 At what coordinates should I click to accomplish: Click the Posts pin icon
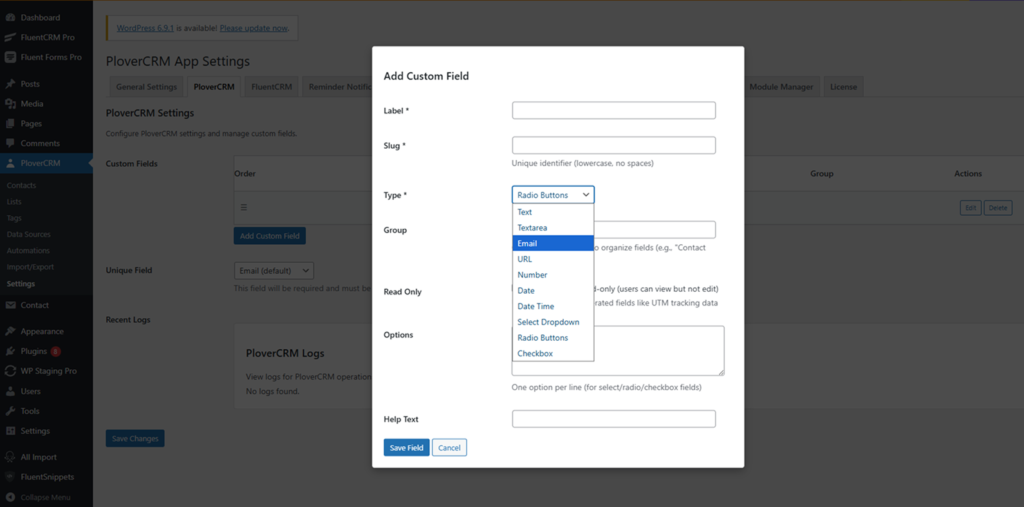coord(10,84)
